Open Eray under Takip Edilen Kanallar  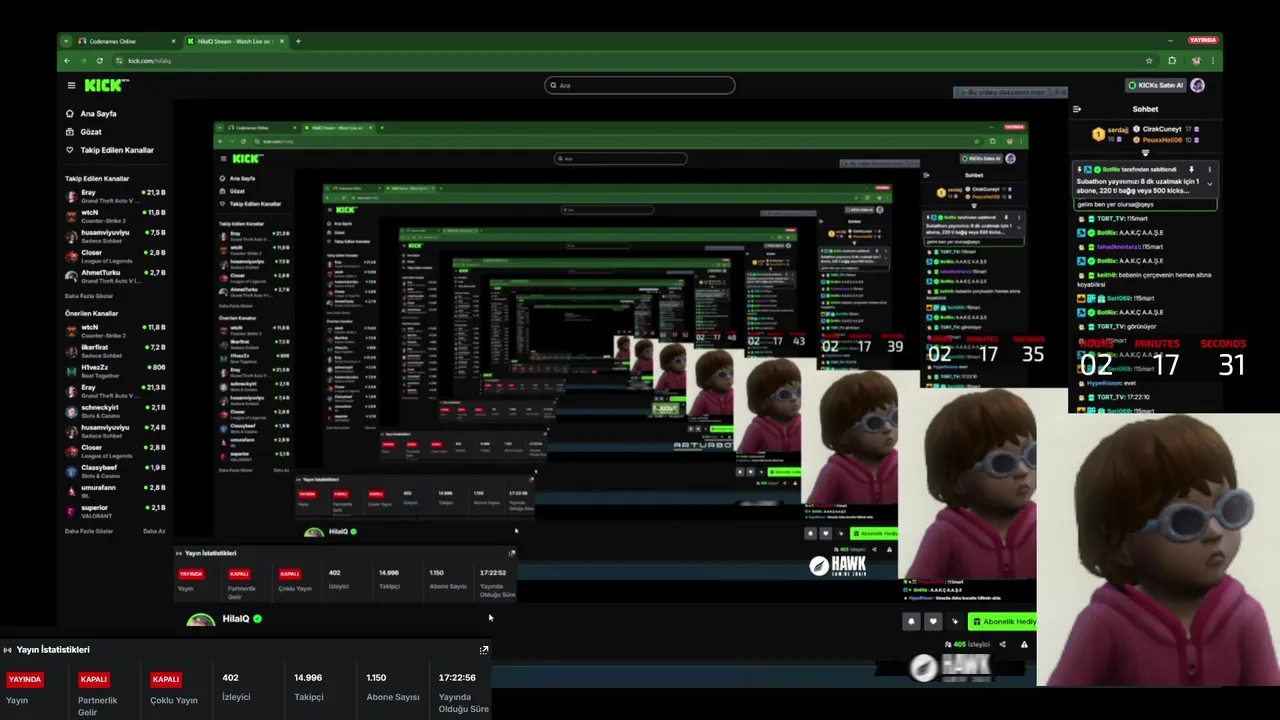tap(115, 195)
